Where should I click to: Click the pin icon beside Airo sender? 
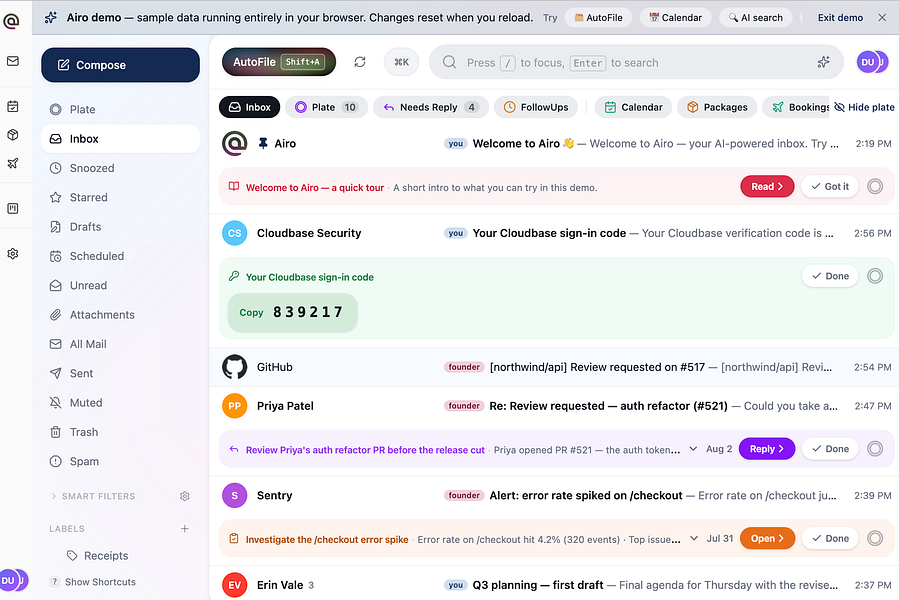[x=263, y=143]
